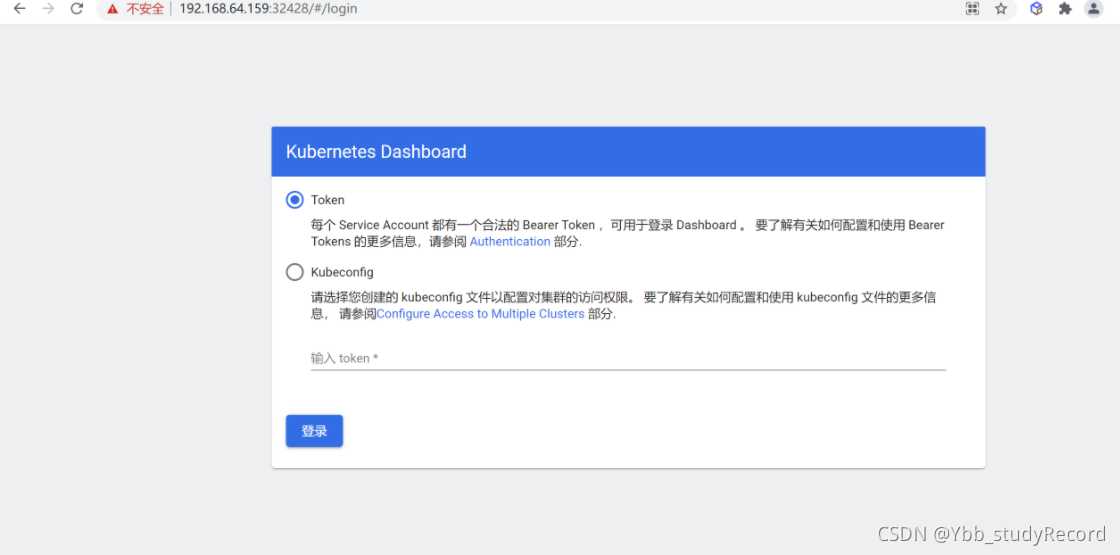The image size is (1120, 555).
Task: Click the Service Account Bearer Token description
Action: pyautogui.click(x=627, y=233)
